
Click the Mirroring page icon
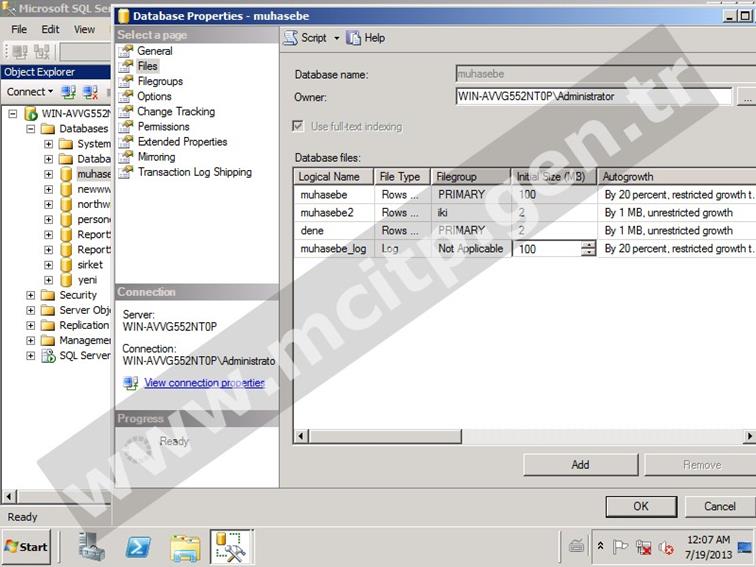[126, 157]
